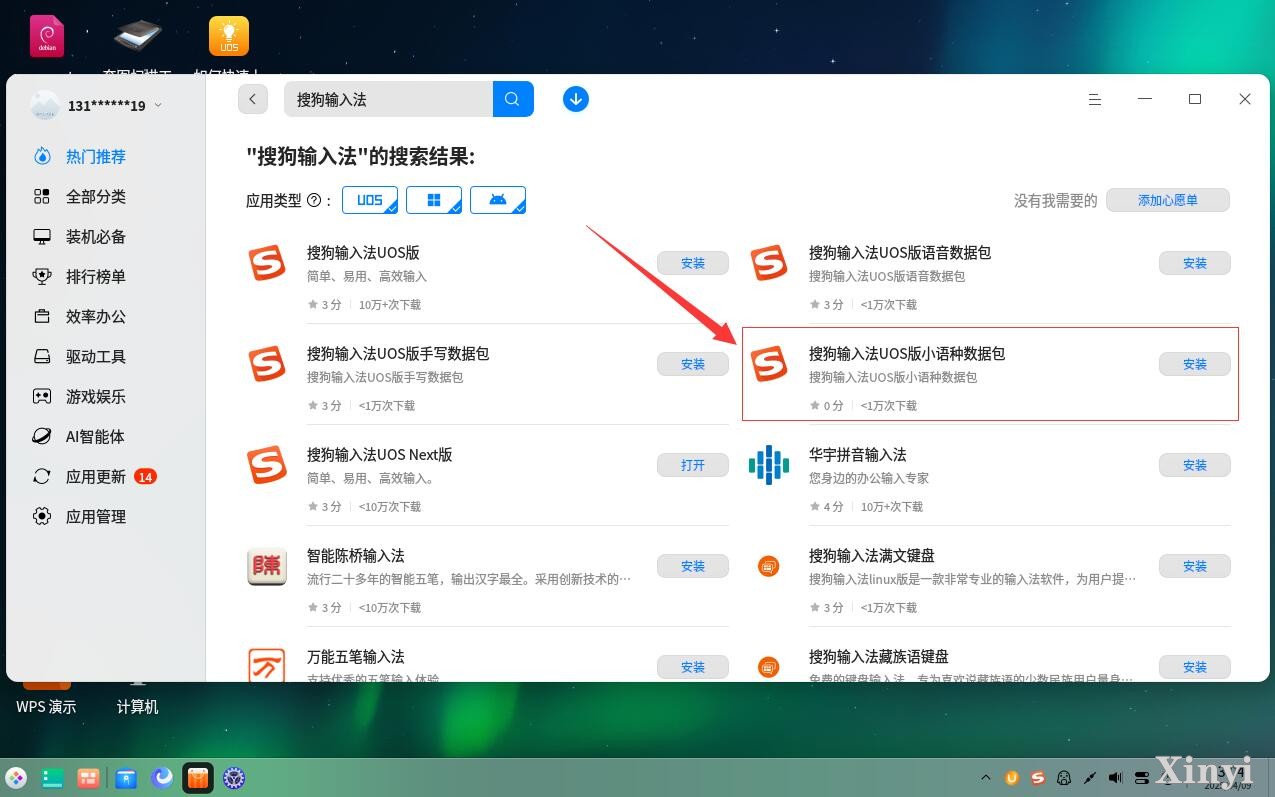Expand the account dropdown next to 131******19
This screenshot has height=797, width=1275.
pyautogui.click(x=158, y=106)
